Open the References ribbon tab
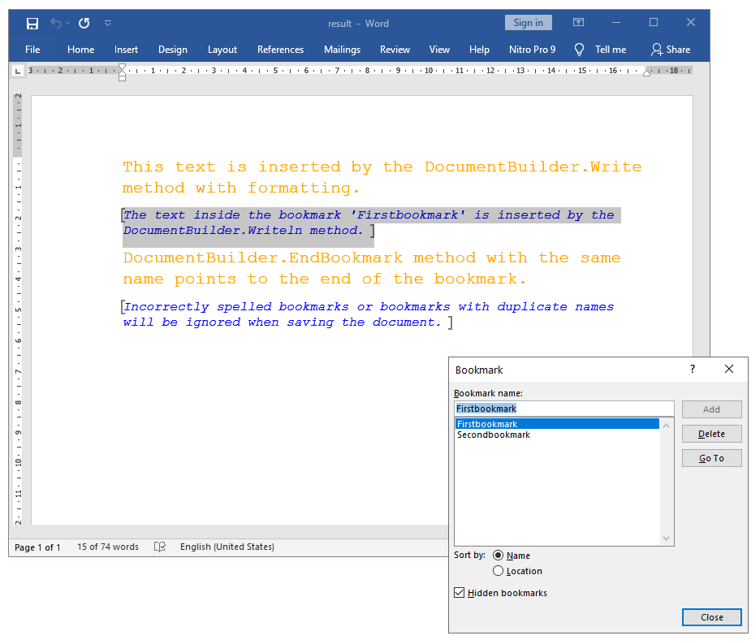This screenshot has width=756, height=643. pos(280,49)
